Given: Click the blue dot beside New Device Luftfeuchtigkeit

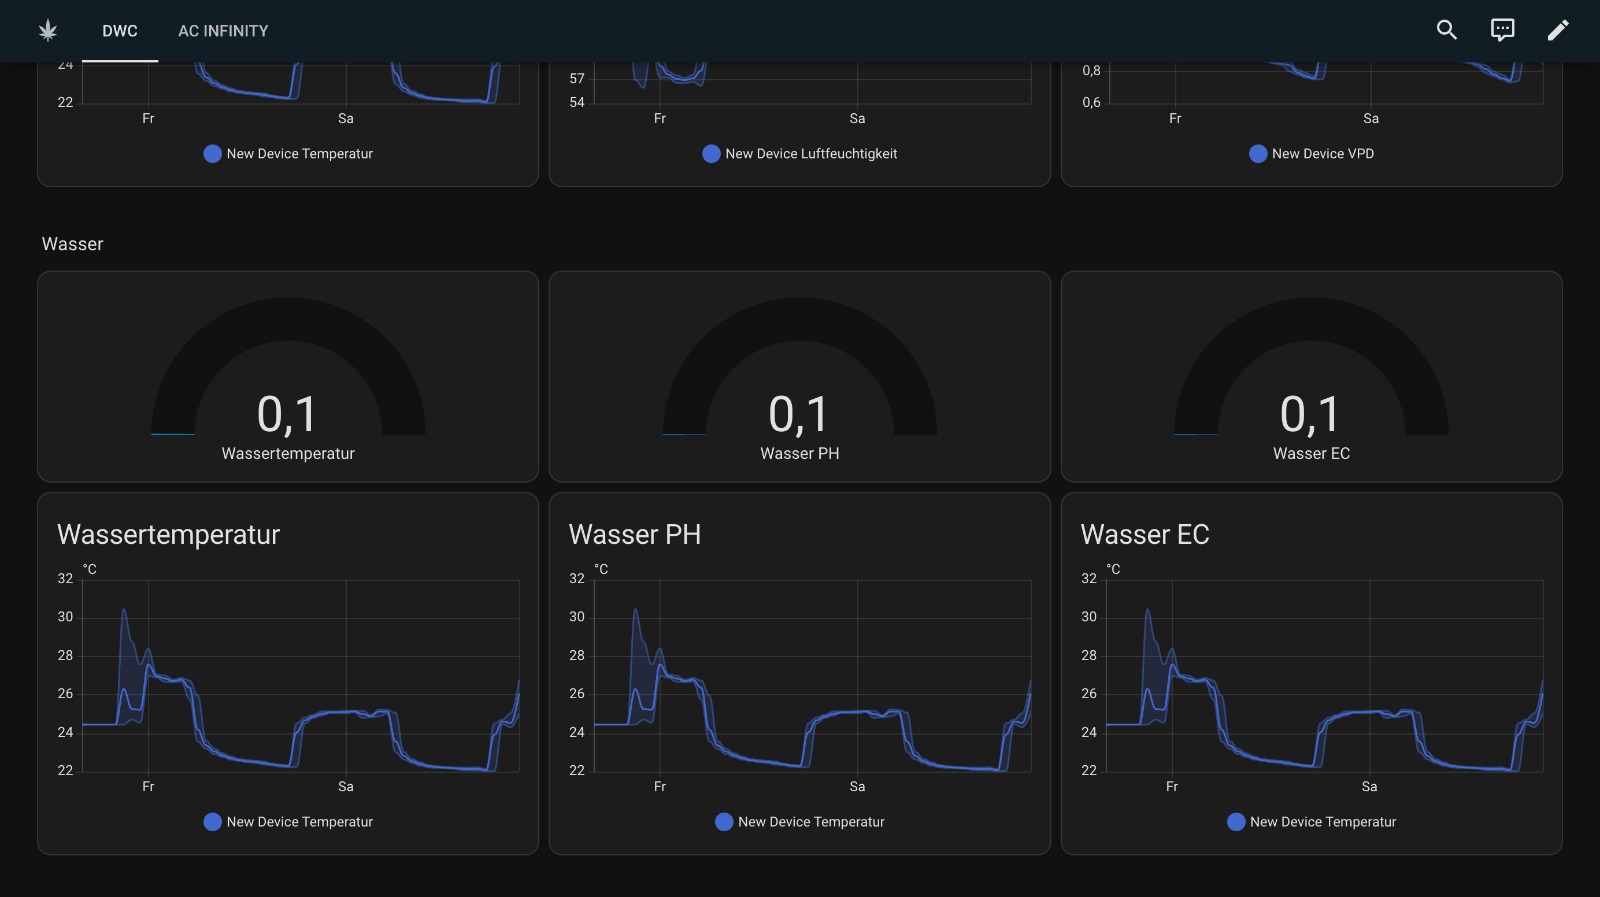Looking at the screenshot, I should [711, 154].
